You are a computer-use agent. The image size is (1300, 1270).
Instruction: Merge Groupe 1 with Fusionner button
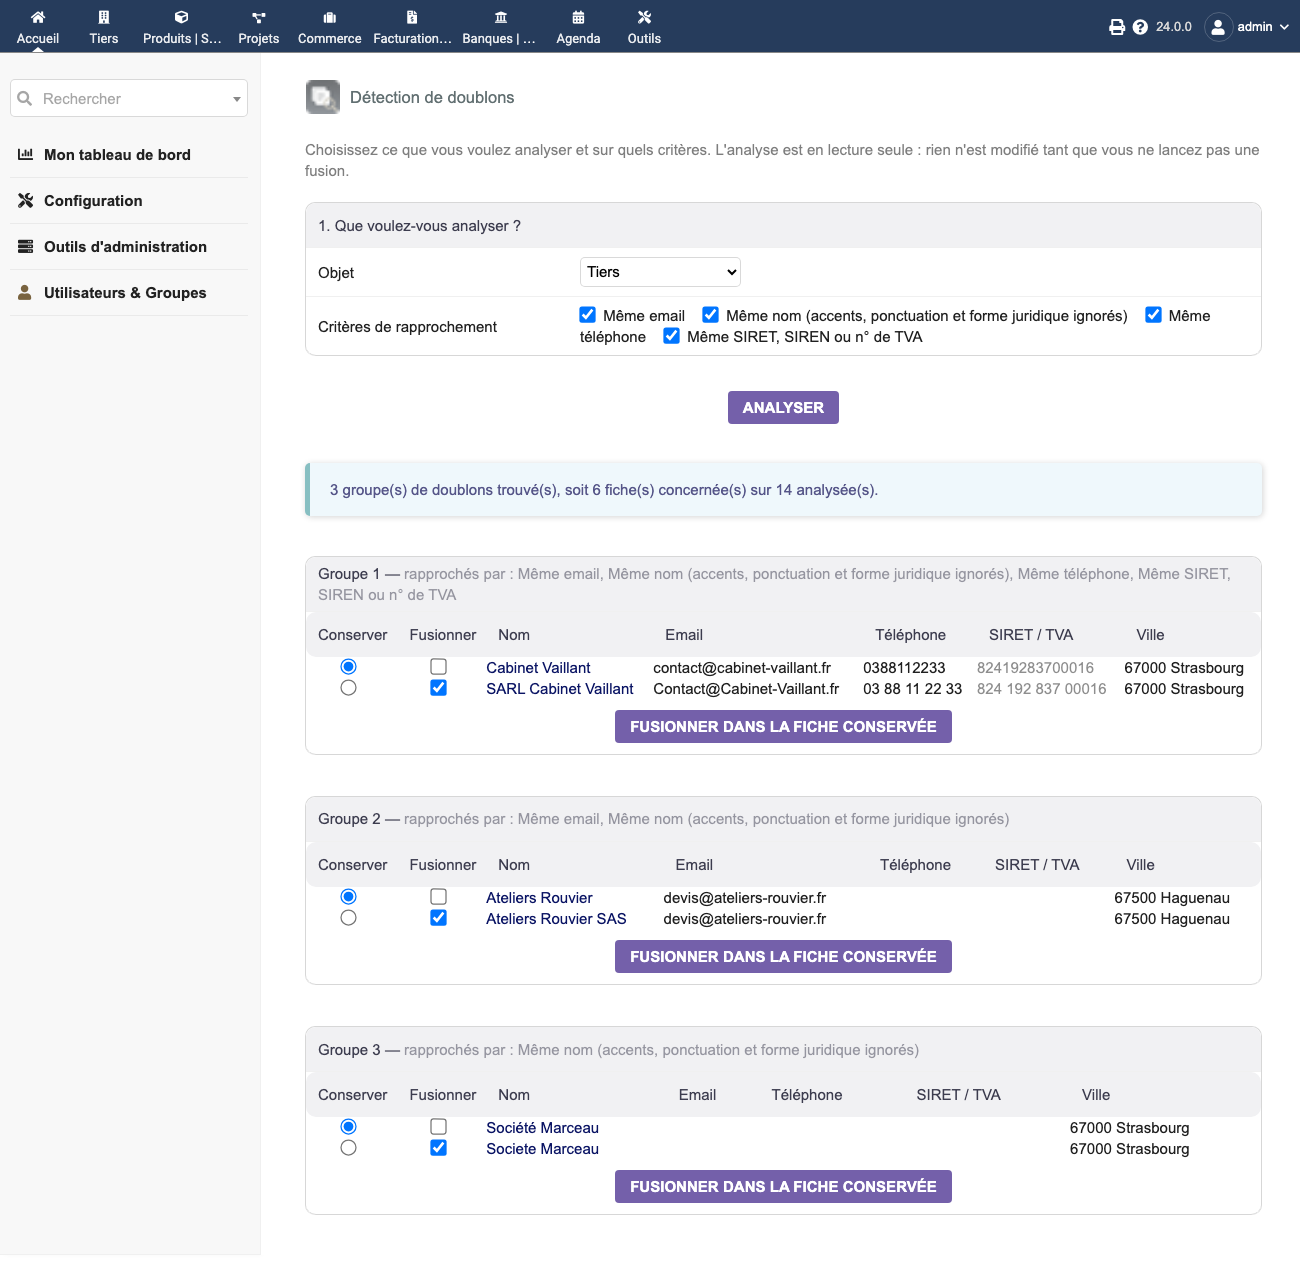pos(783,727)
